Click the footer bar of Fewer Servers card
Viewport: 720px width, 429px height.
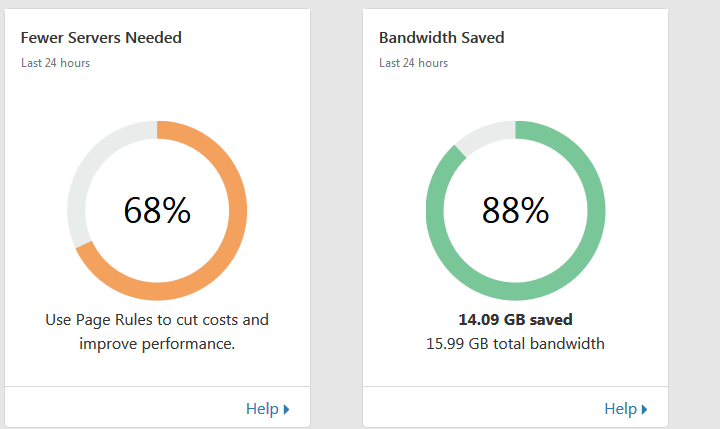click(120, 407)
